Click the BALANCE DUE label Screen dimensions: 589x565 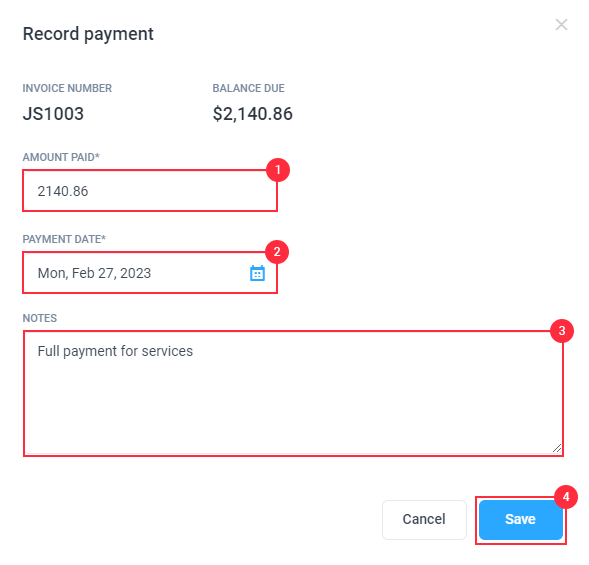click(249, 88)
